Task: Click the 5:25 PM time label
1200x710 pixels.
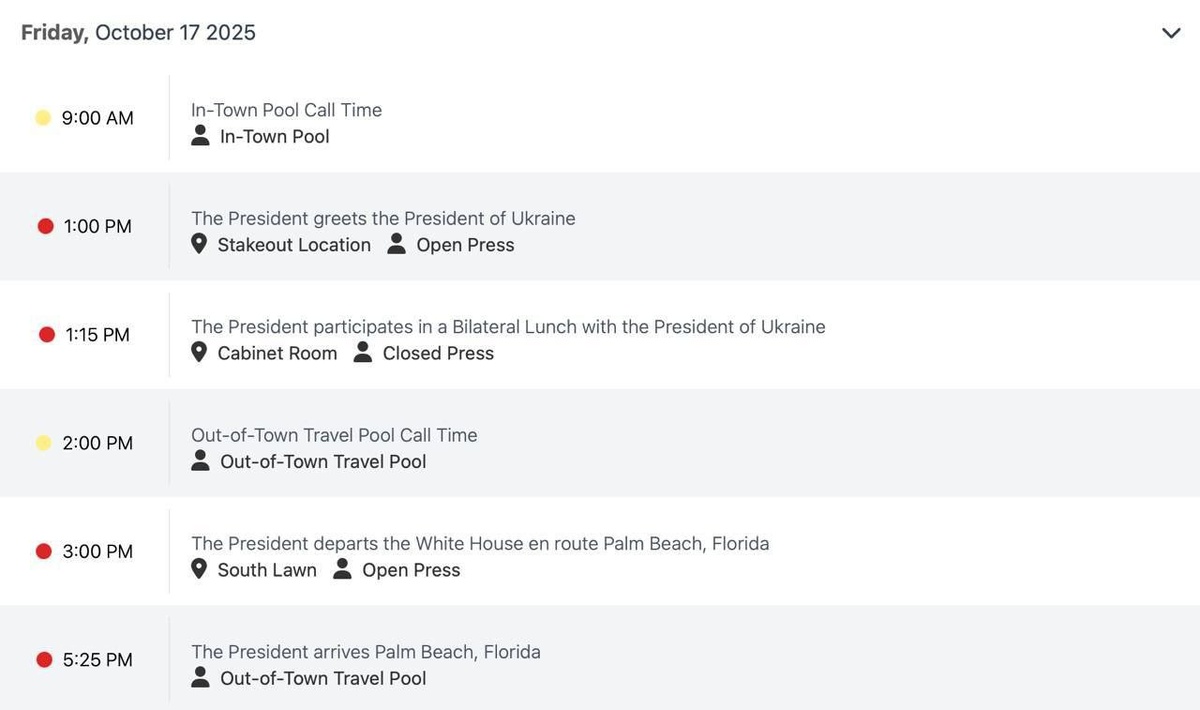Action: coord(98,660)
